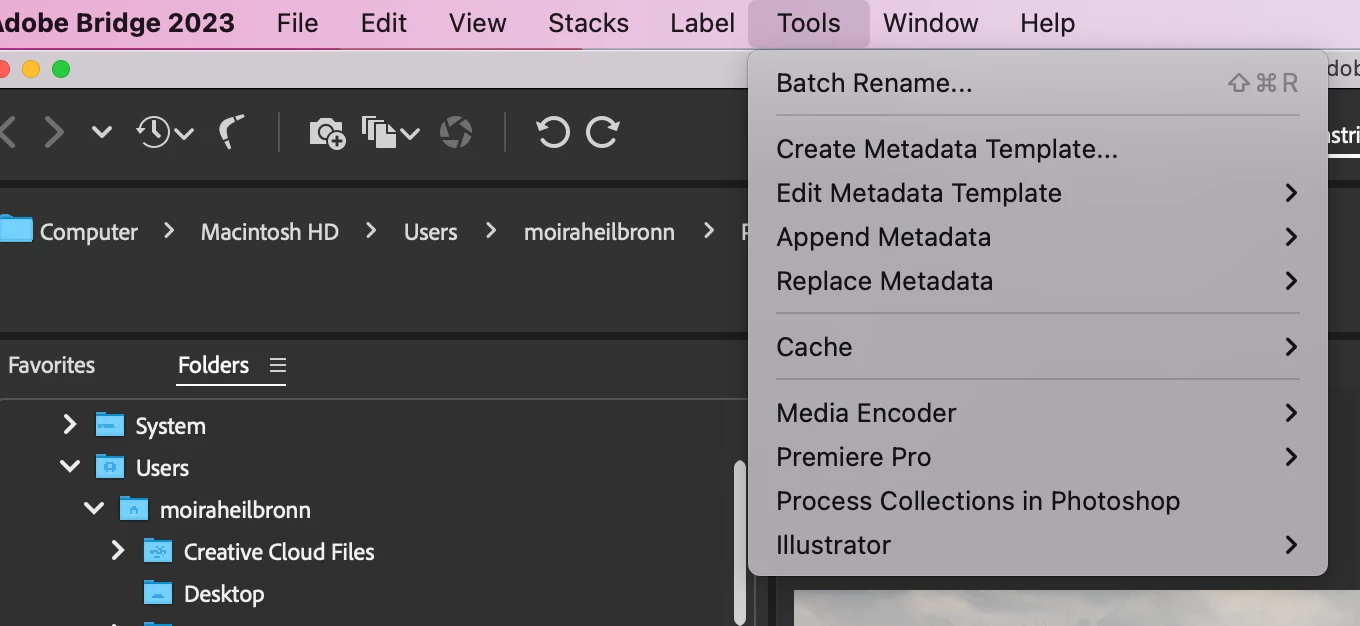Choose Process Collections in Photoshop
This screenshot has width=1360, height=626.
1037,501
